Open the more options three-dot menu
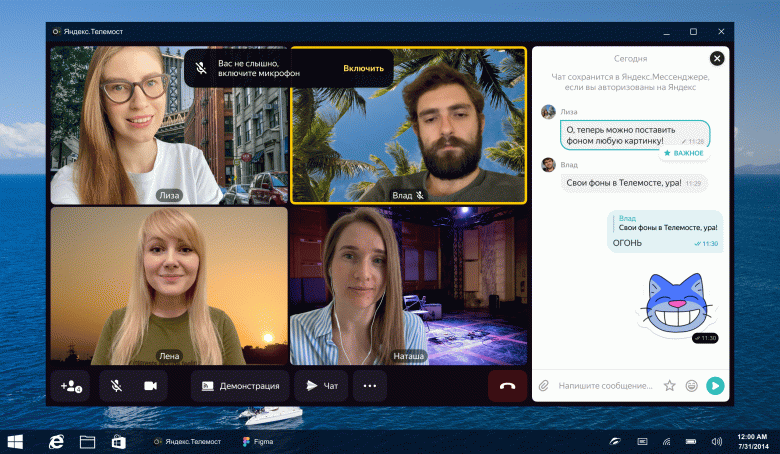780x454 pixels. (x=370, y=386)
